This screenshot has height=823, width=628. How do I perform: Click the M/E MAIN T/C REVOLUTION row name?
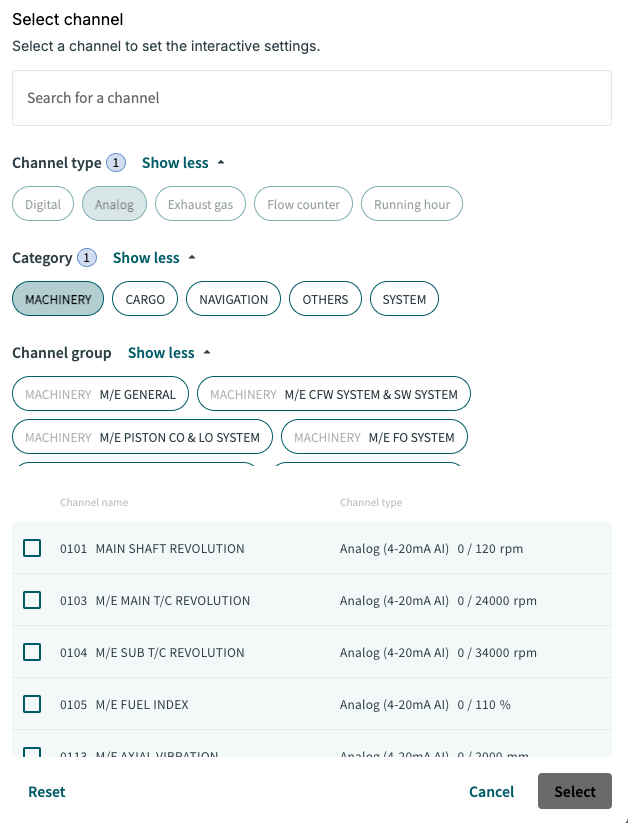click(173, 600)
